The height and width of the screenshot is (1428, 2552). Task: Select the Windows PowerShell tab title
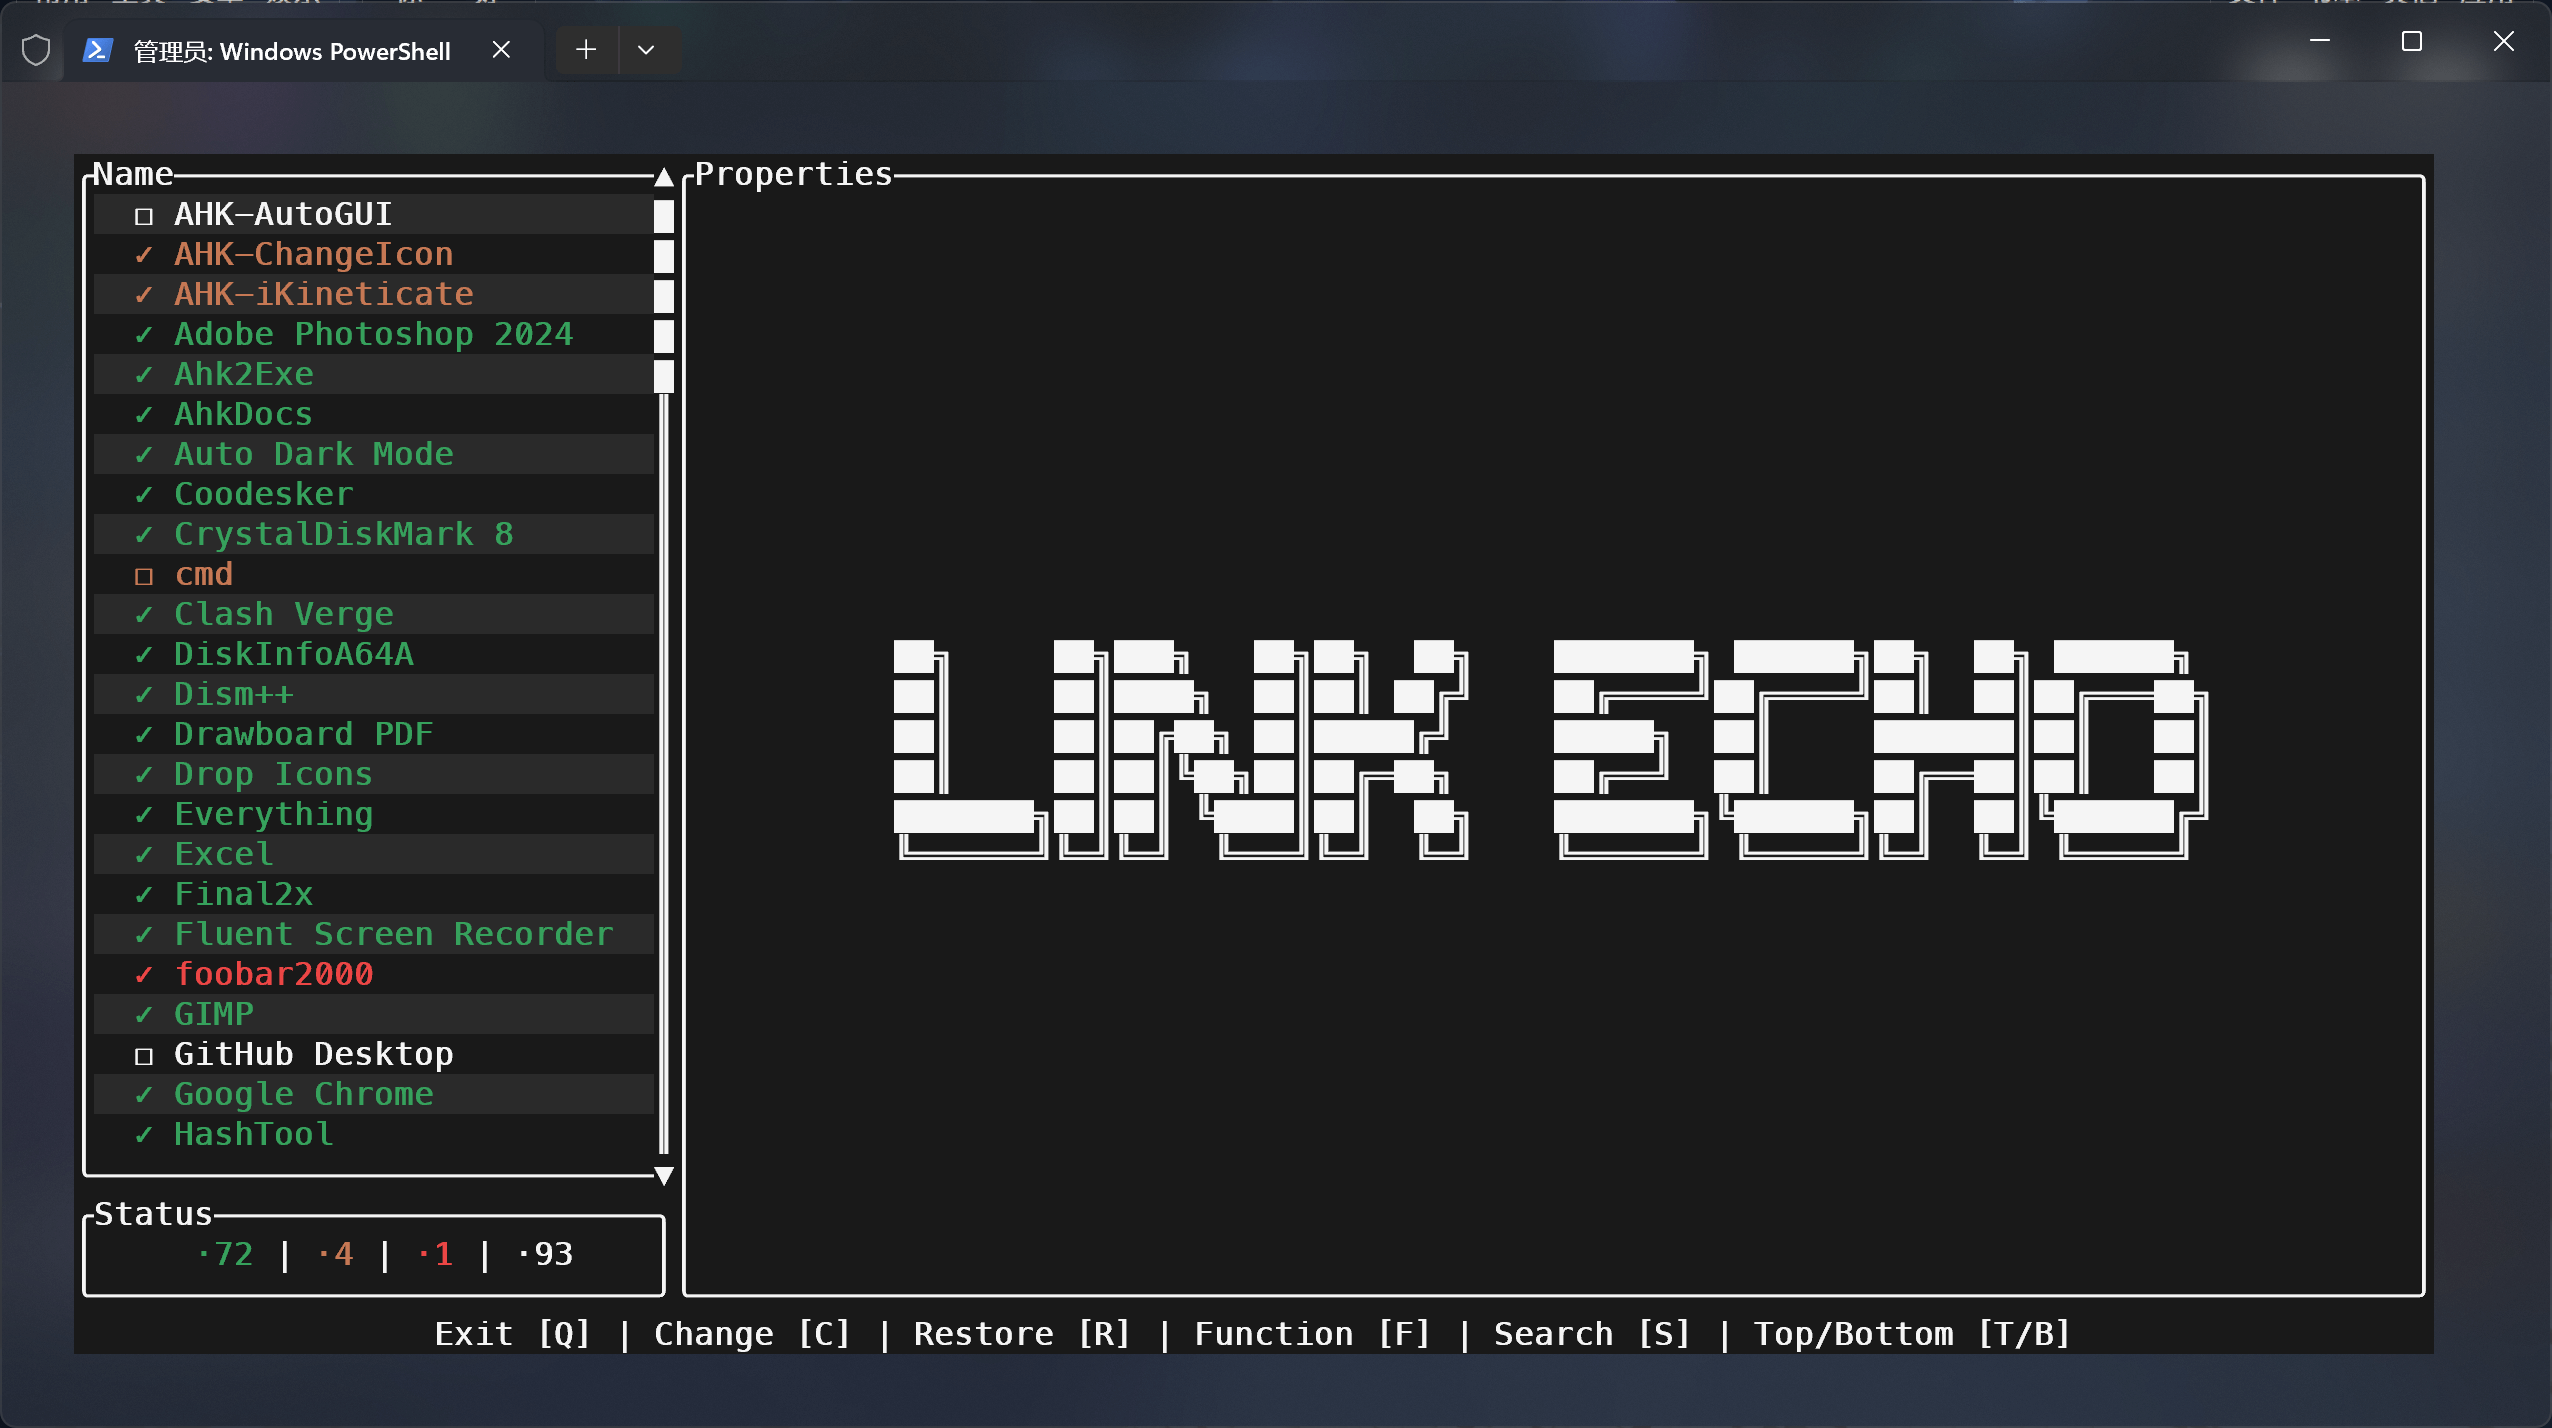[292, 51]
